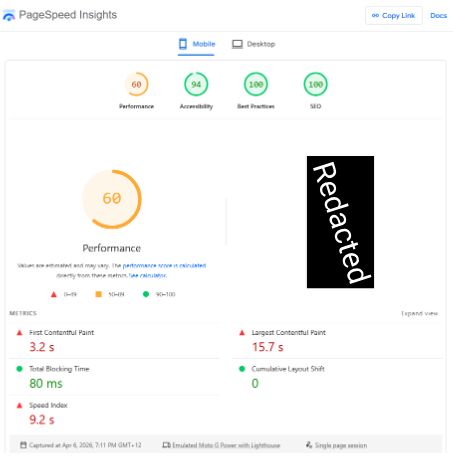Click the PageSpeed Insights title text
Image resolution: width=453 pixels, height=461 pixels.
click(68, 15)
